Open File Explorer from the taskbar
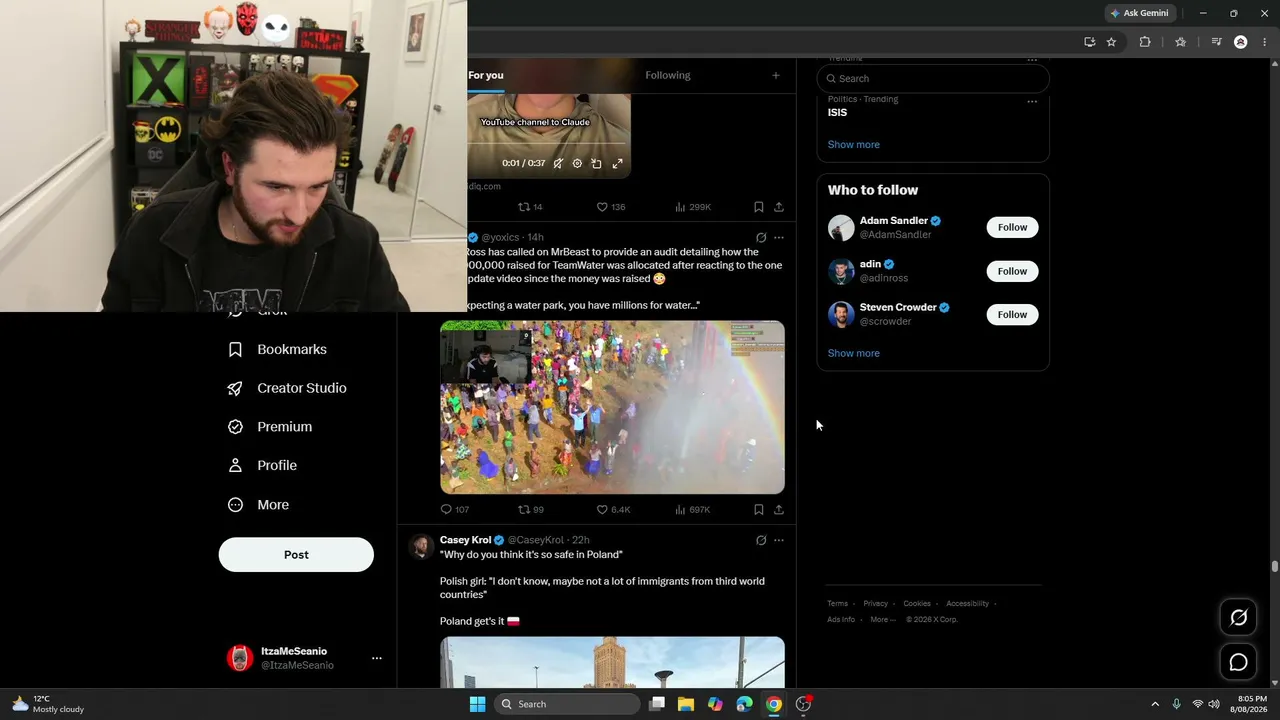This screenshot has width=1280, height=720. point(686,704)
